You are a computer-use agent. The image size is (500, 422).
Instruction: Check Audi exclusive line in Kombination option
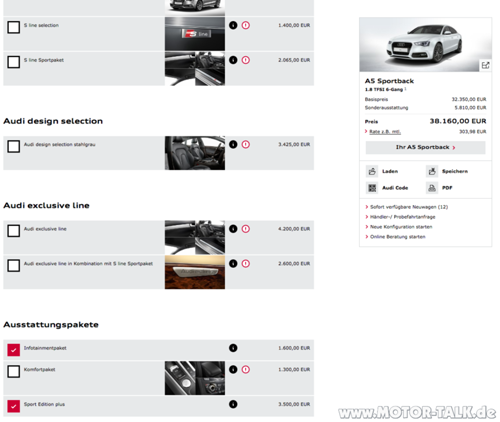point(14,266)
